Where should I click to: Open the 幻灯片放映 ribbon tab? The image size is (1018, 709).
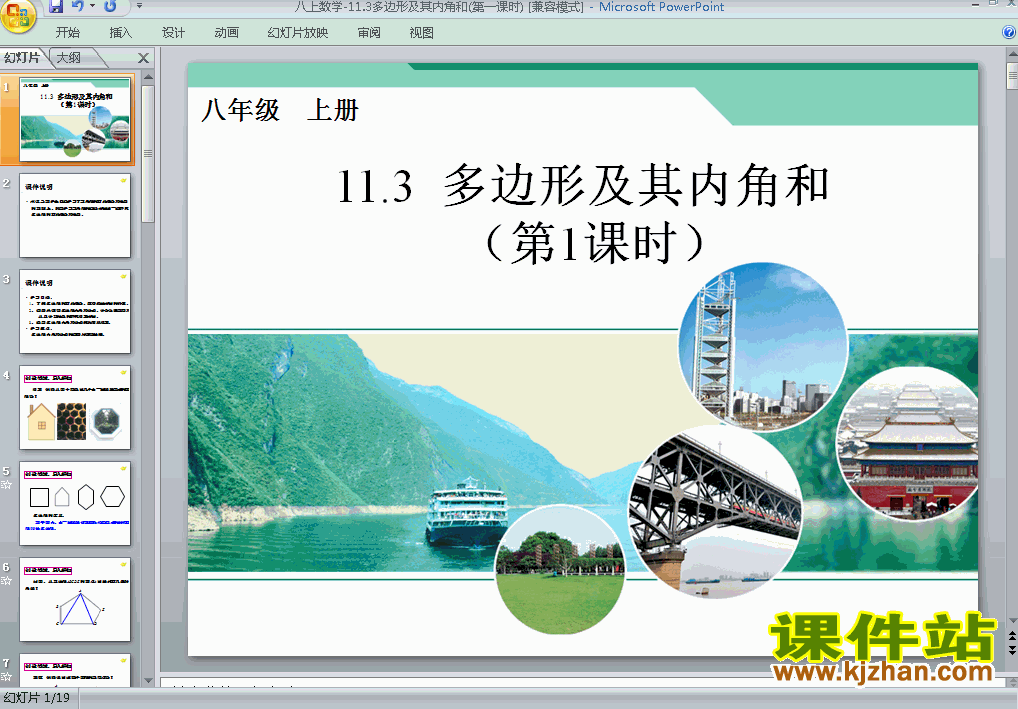[298, 32]
